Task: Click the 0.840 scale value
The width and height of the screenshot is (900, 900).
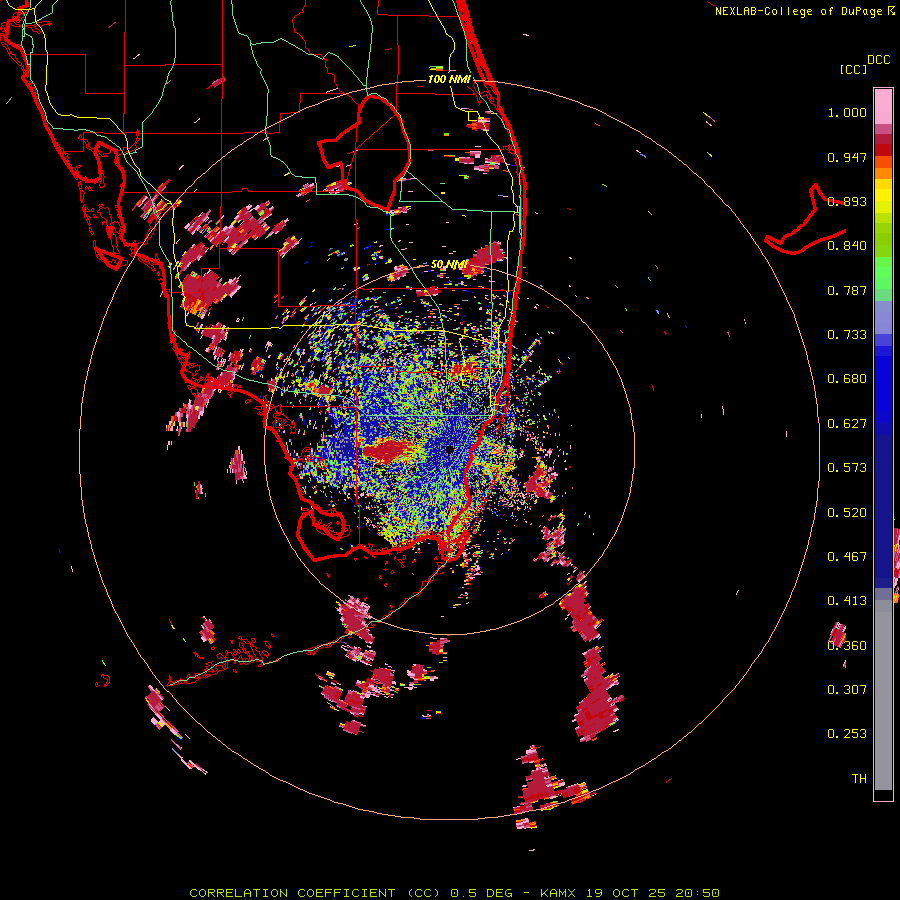Action: pyautogui.click(x=847, y=246)
